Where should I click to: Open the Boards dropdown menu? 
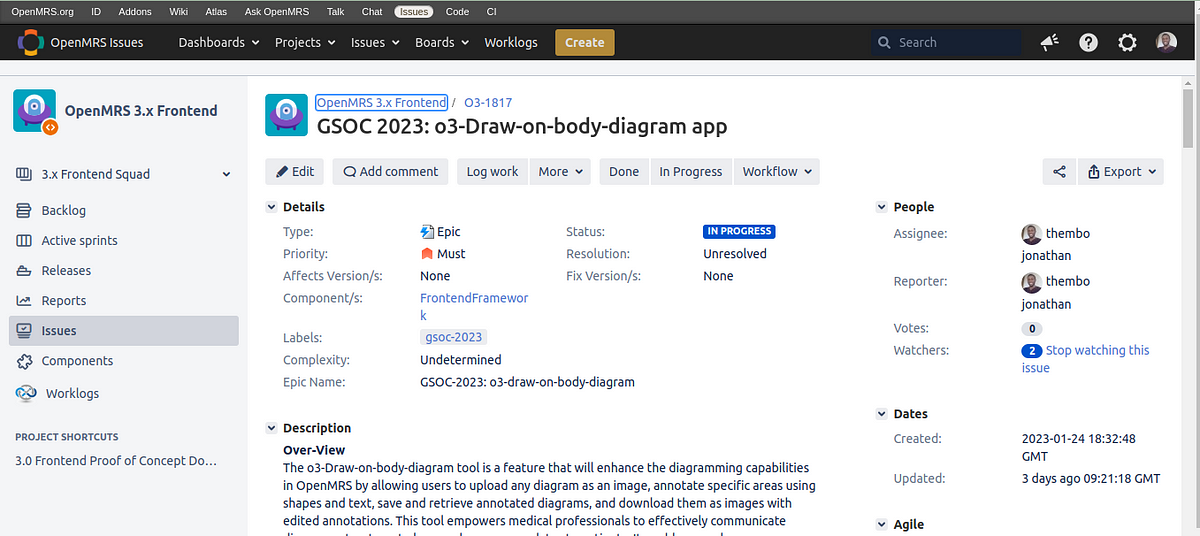[442, 42]
